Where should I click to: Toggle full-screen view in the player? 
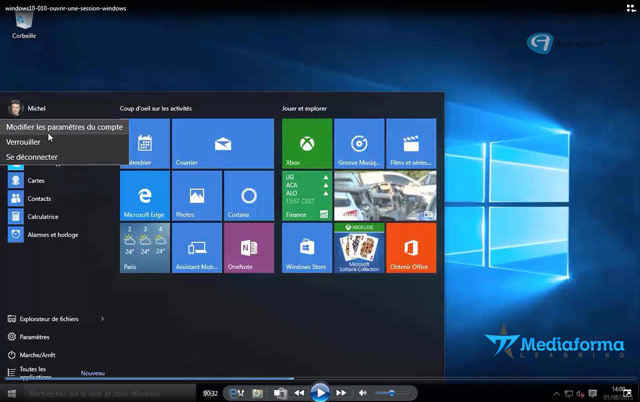627,393
